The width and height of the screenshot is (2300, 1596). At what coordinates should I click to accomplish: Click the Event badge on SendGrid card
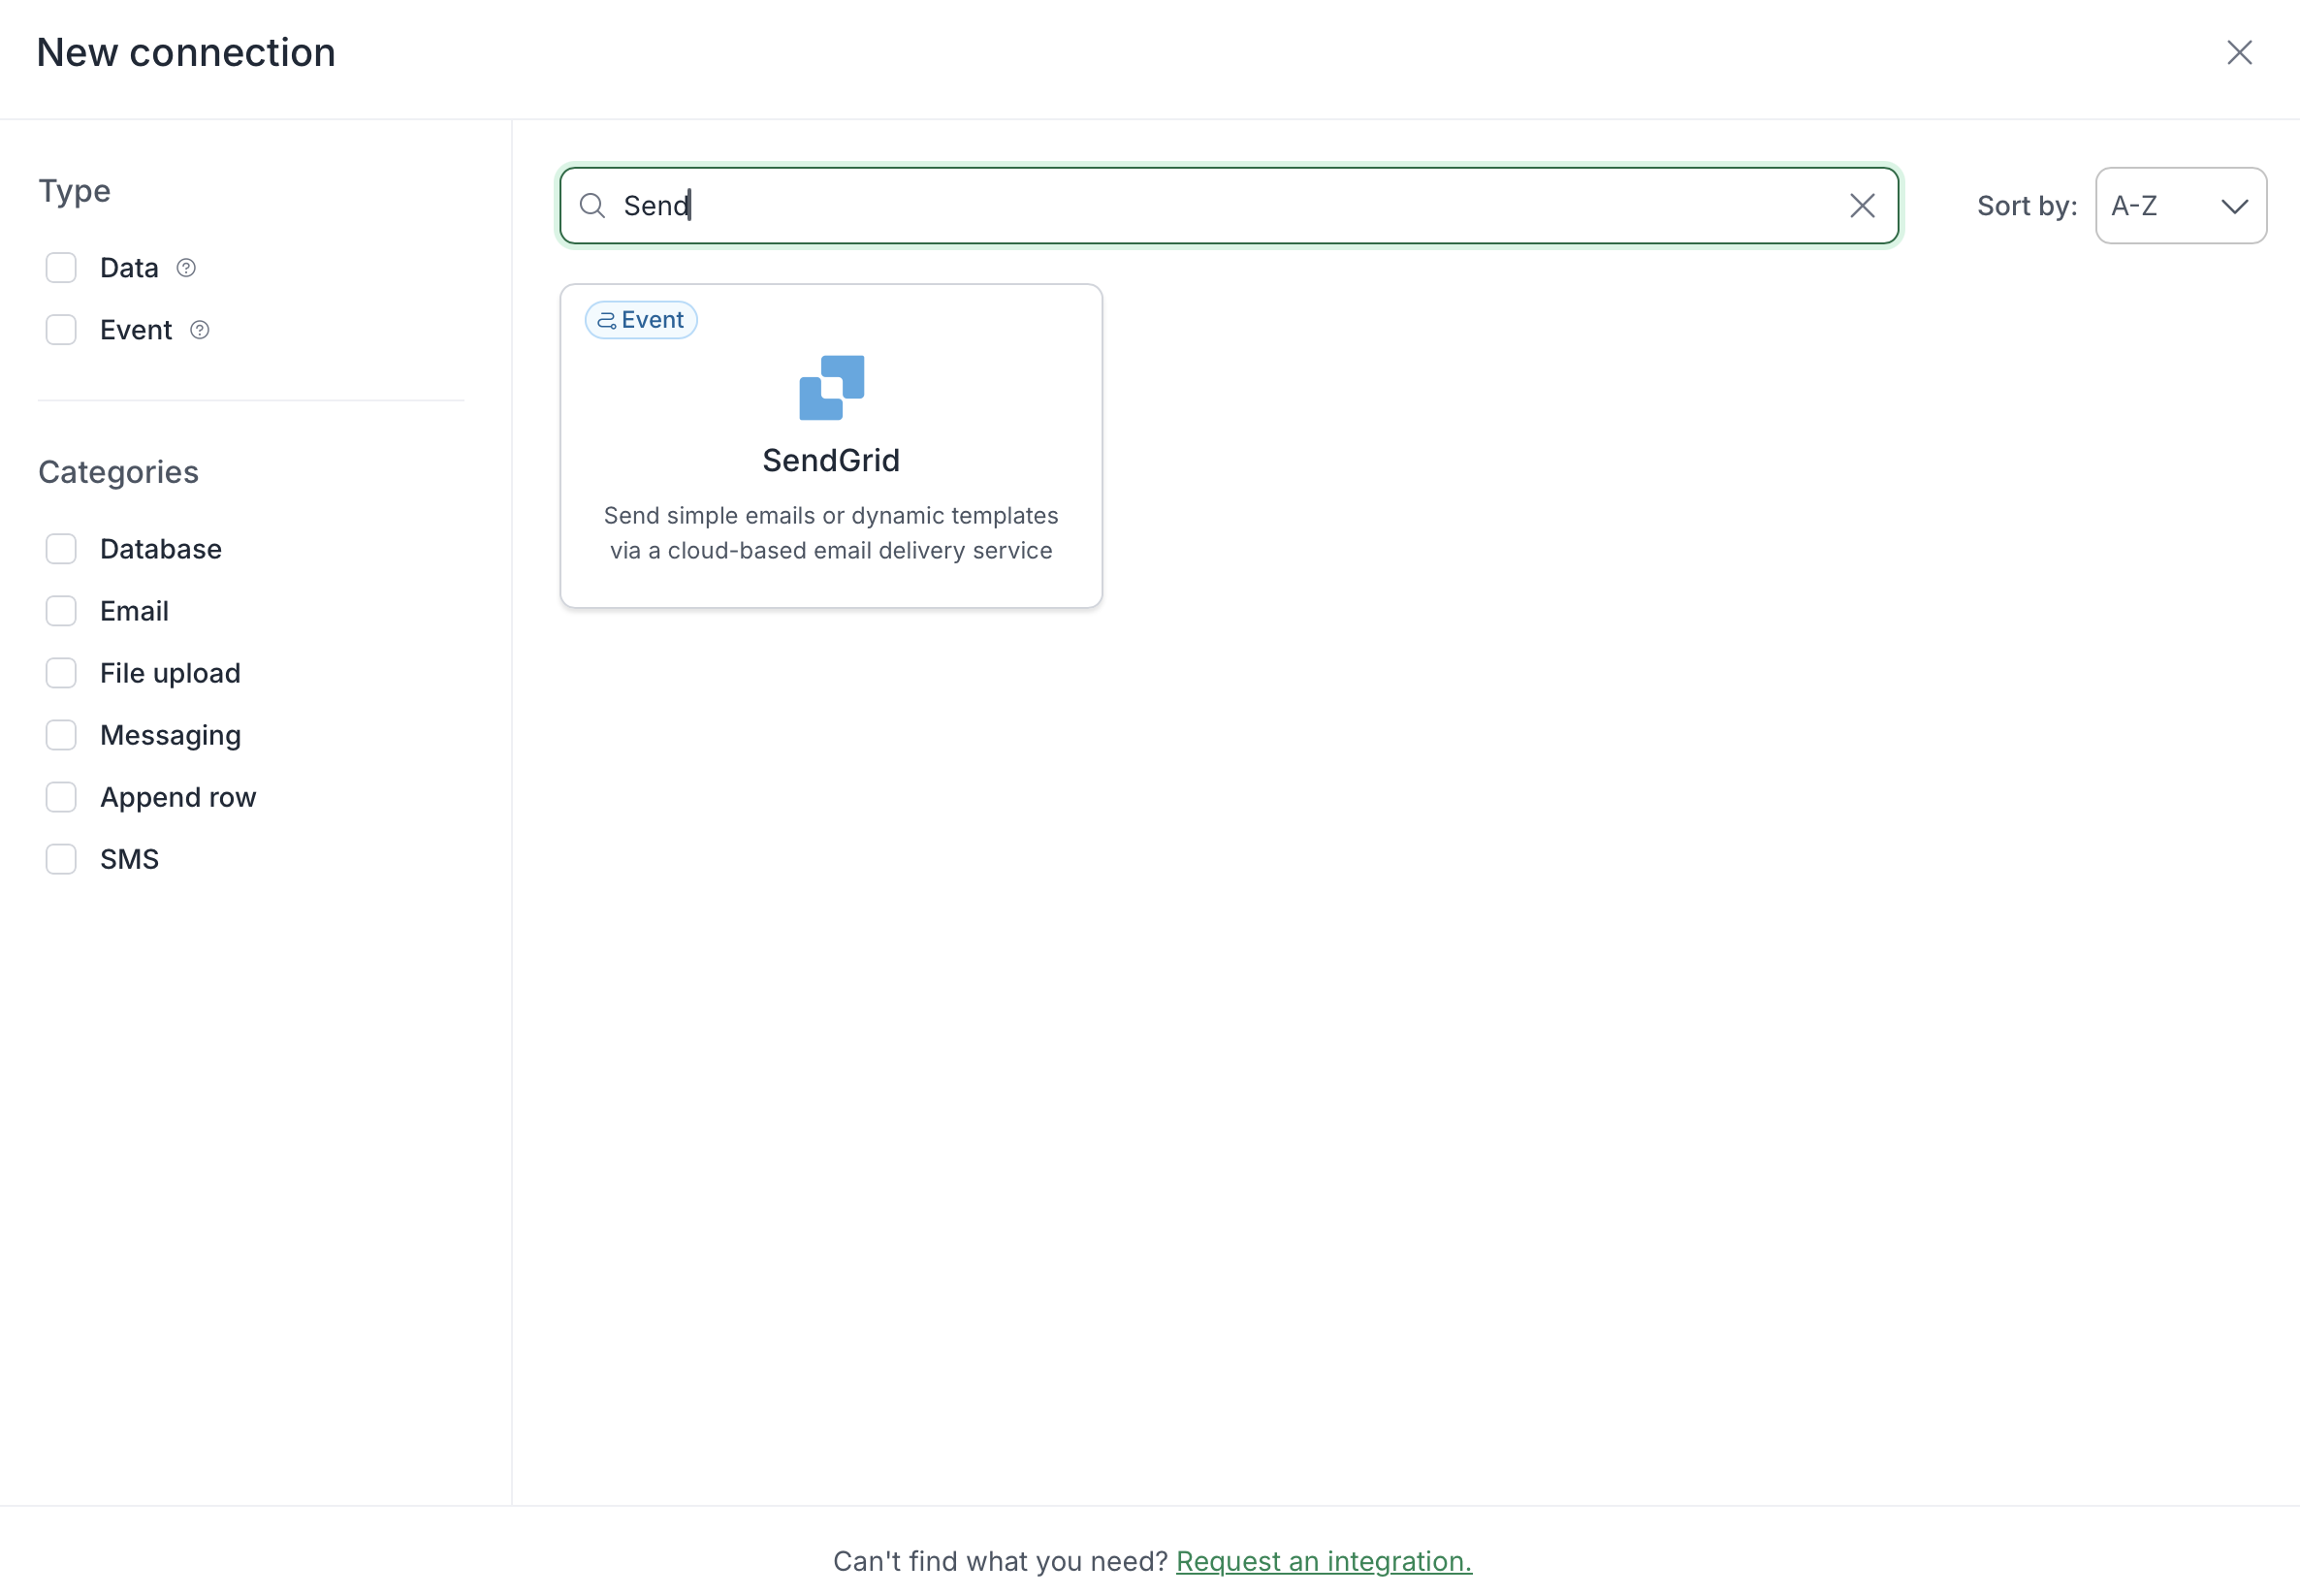(x=641, y=320)
